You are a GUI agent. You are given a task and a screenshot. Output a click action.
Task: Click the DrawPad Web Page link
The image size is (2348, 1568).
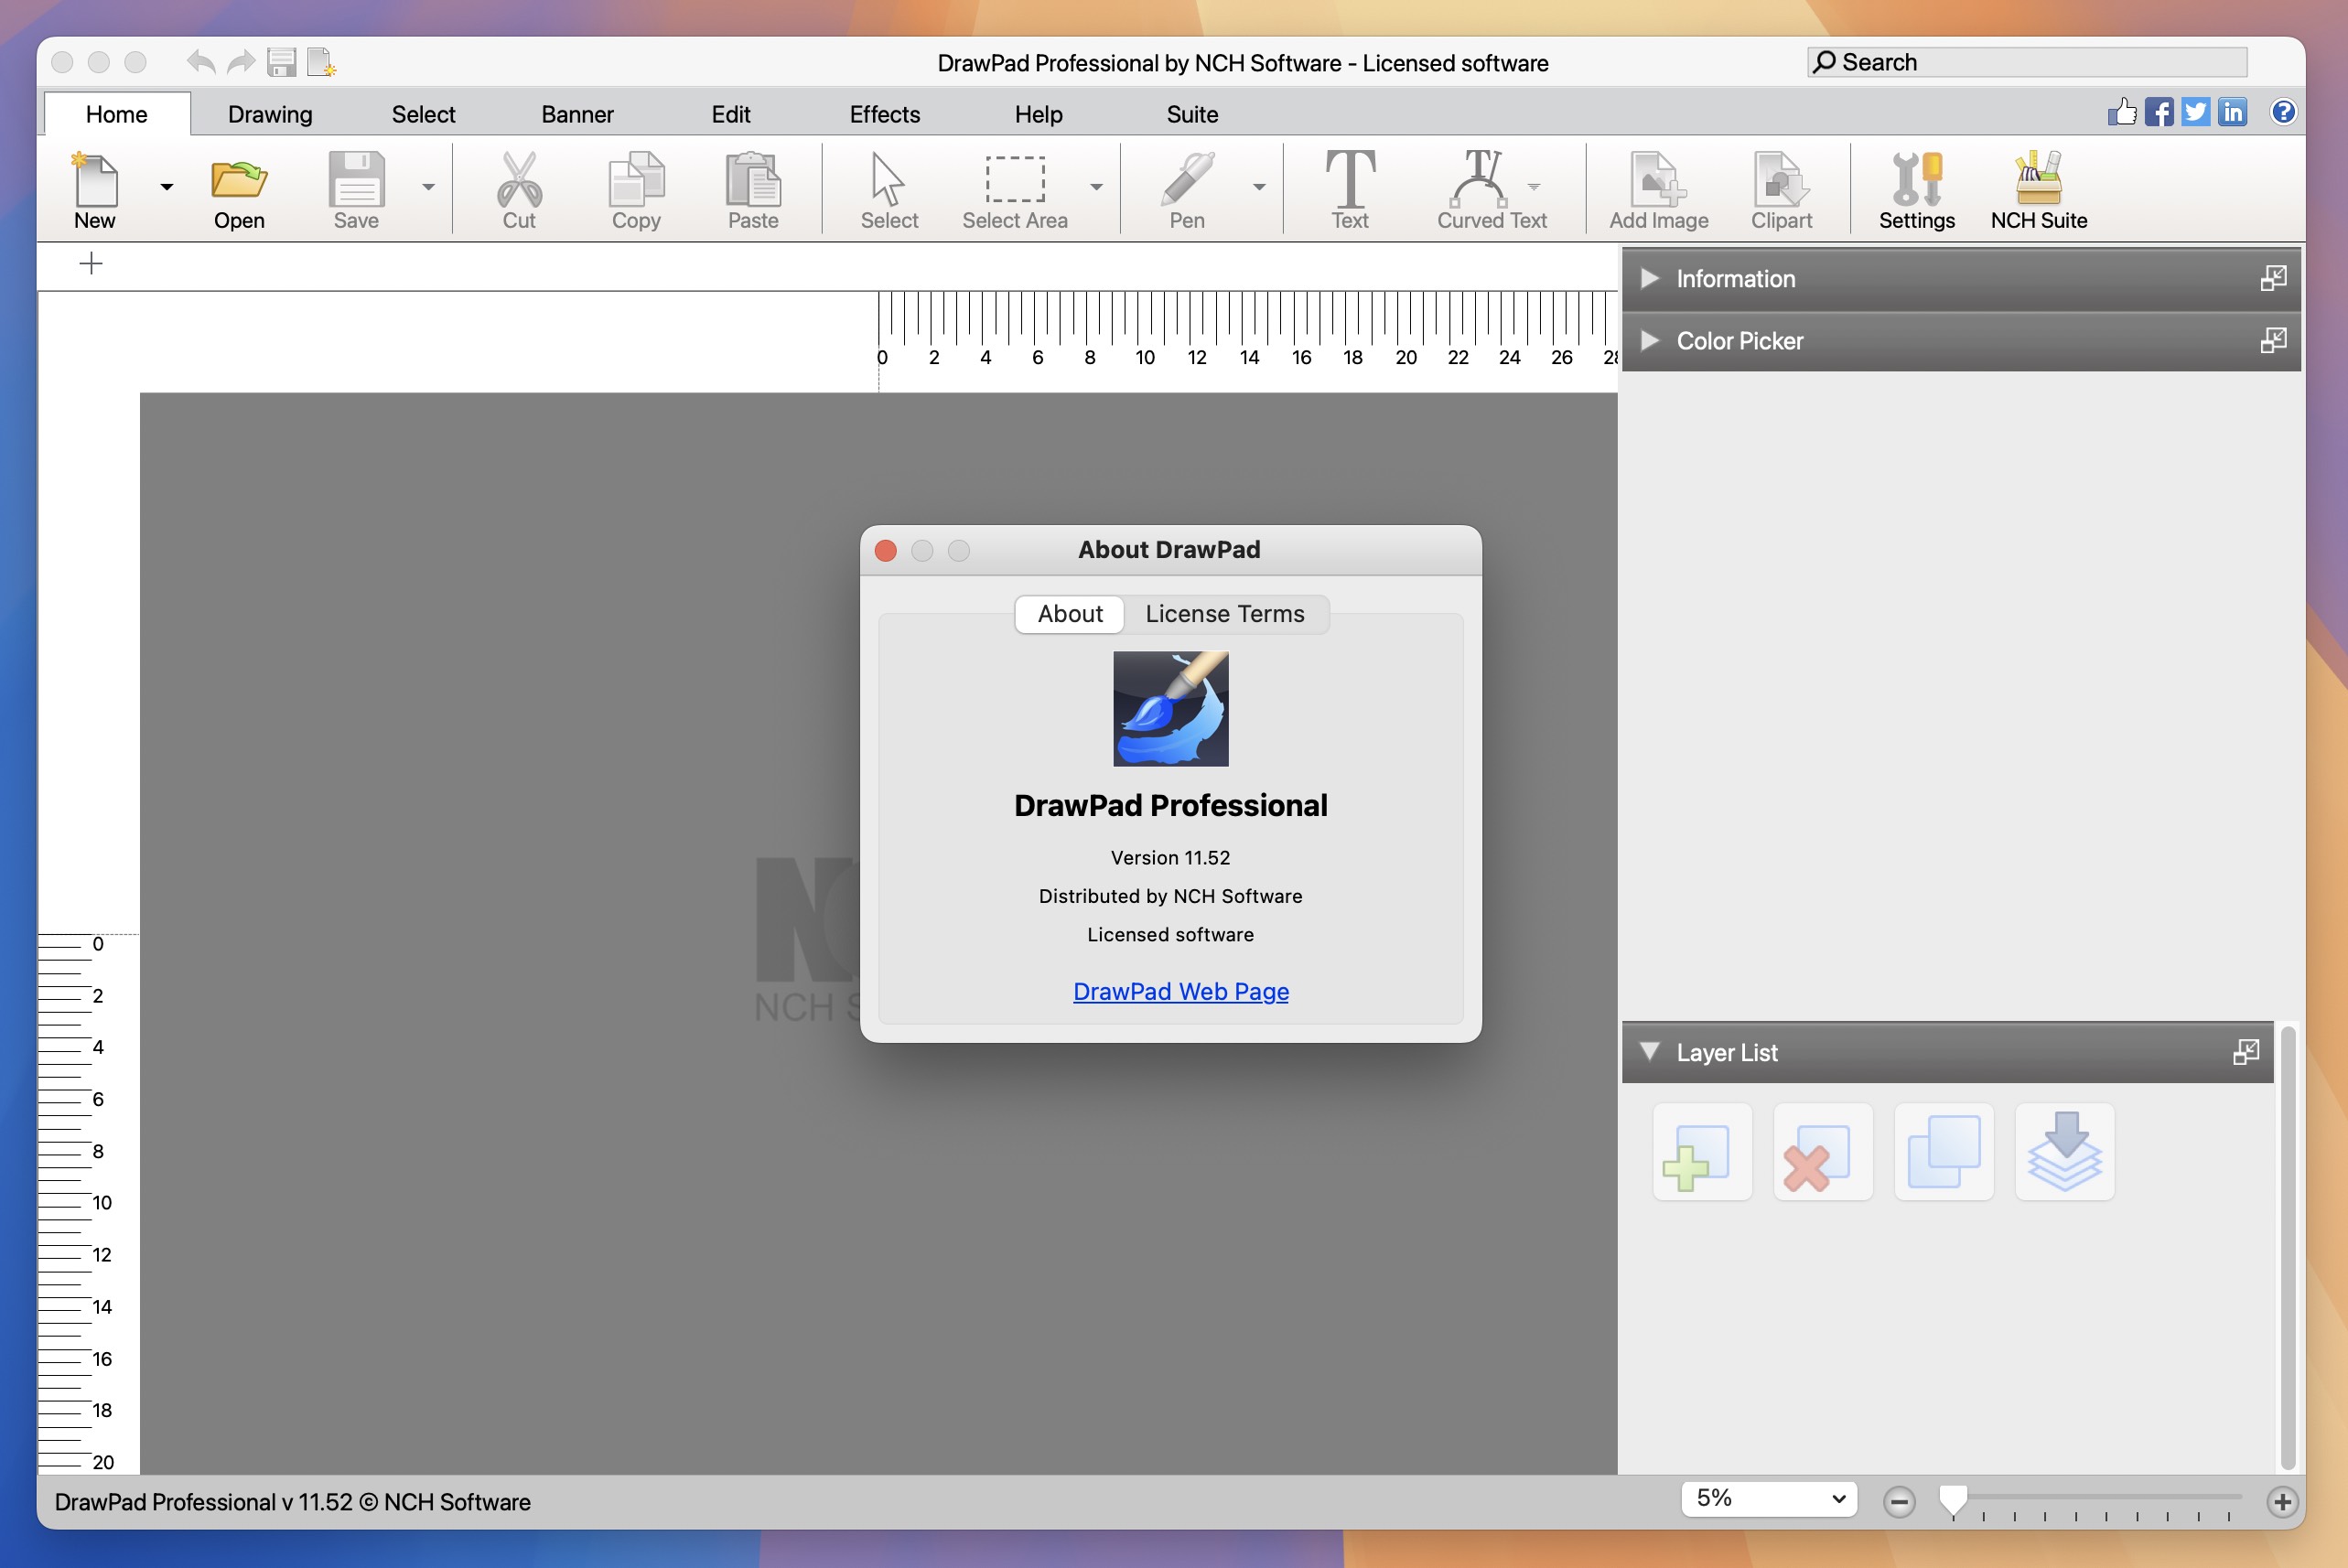pyautogui.click(x=1179, y=989)
